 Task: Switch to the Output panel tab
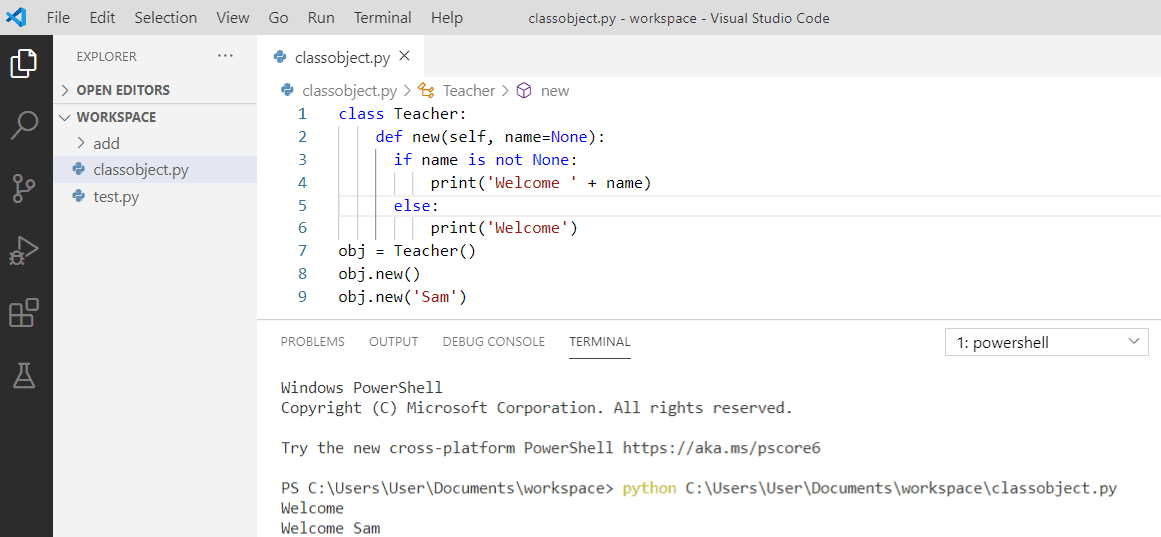tap(393, 341)
